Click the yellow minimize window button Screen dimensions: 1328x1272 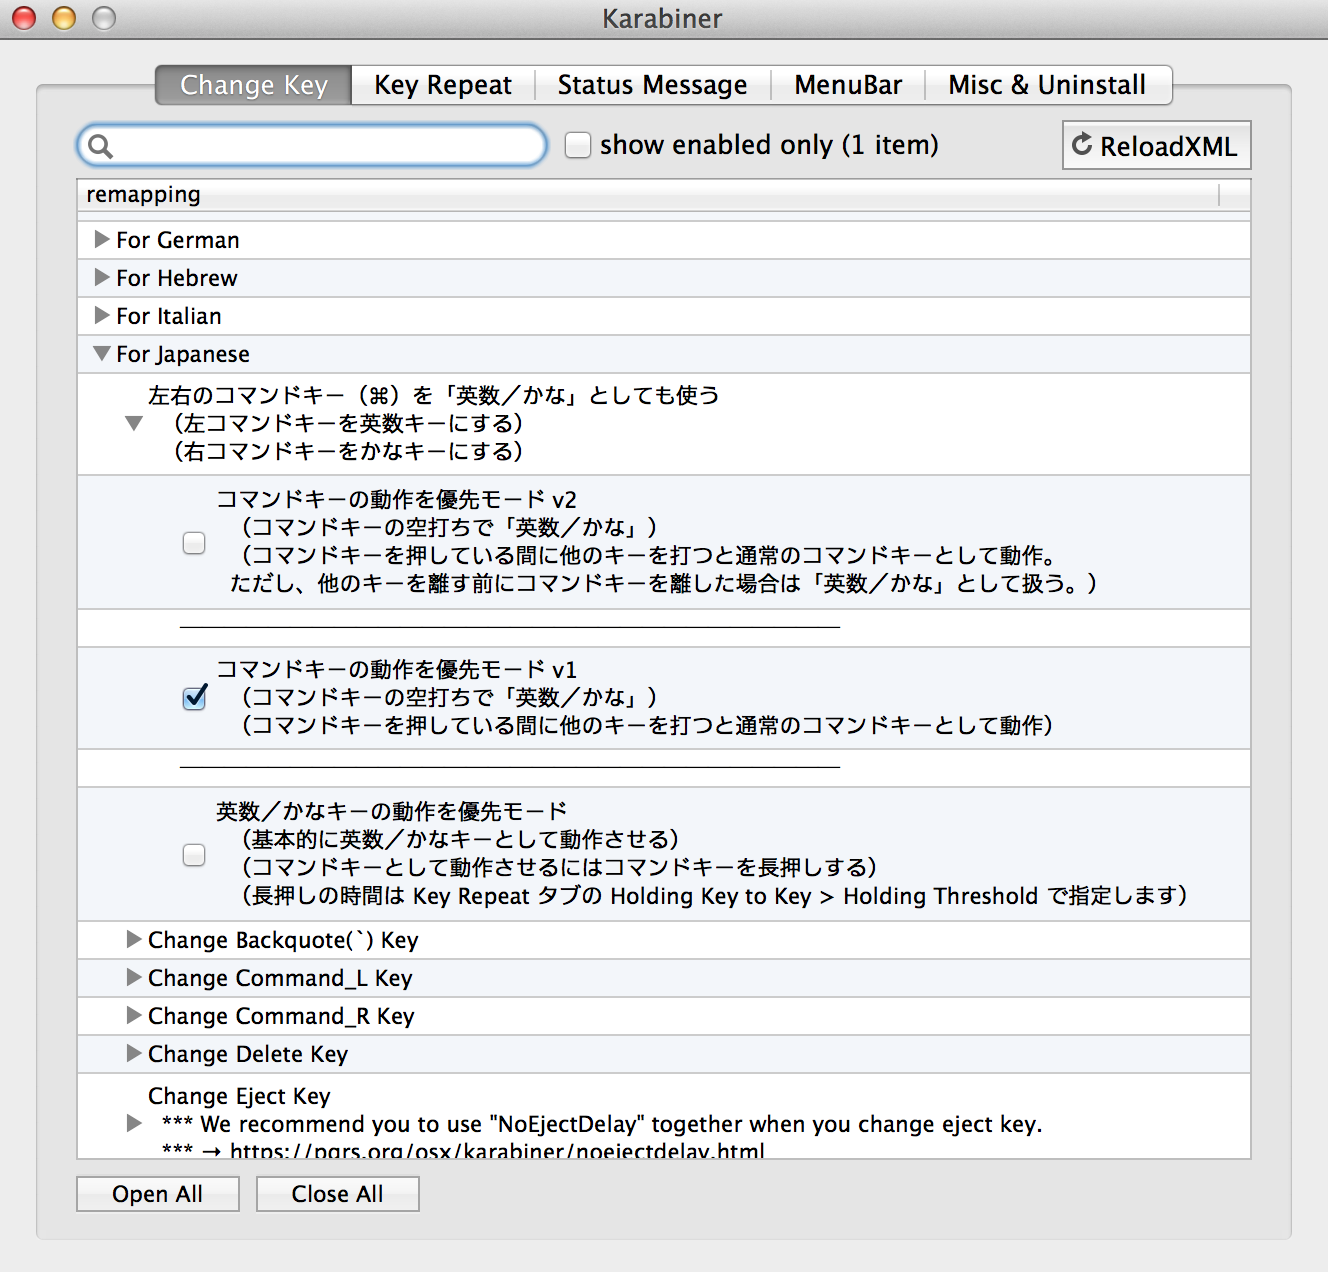(64, 18)
